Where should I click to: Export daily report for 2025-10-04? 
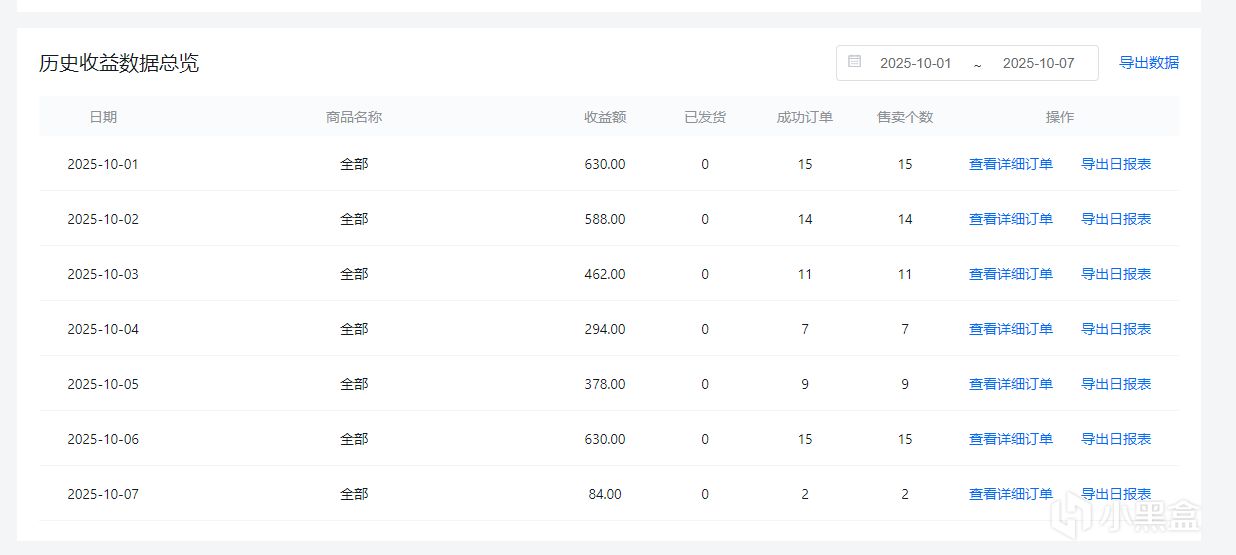(x=1115, y=329)
